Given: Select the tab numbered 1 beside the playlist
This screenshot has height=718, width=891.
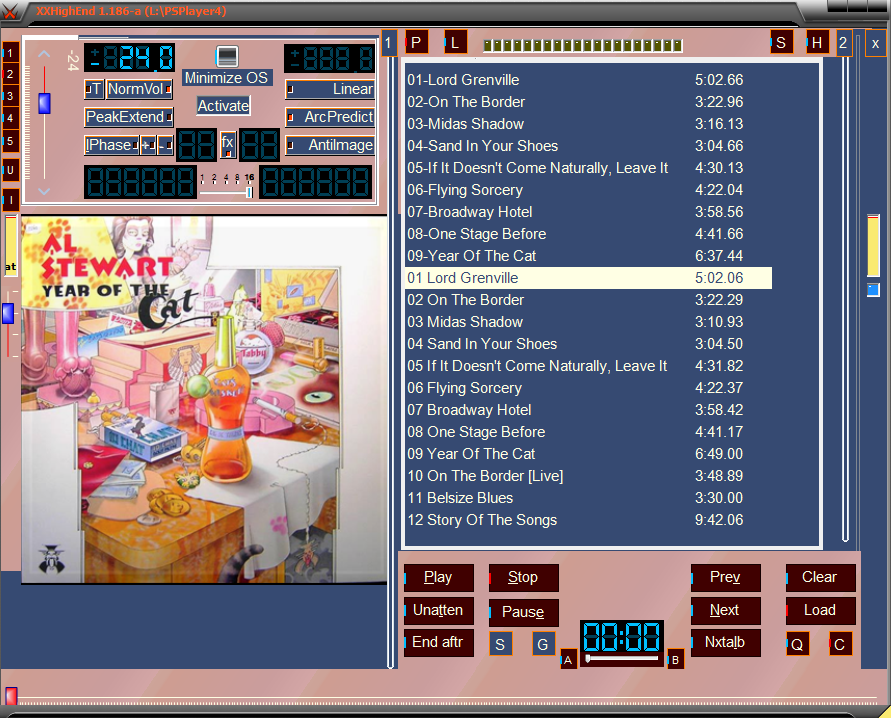Looking at the screenshot, I should pyautogui.click(x=388, y=43).
